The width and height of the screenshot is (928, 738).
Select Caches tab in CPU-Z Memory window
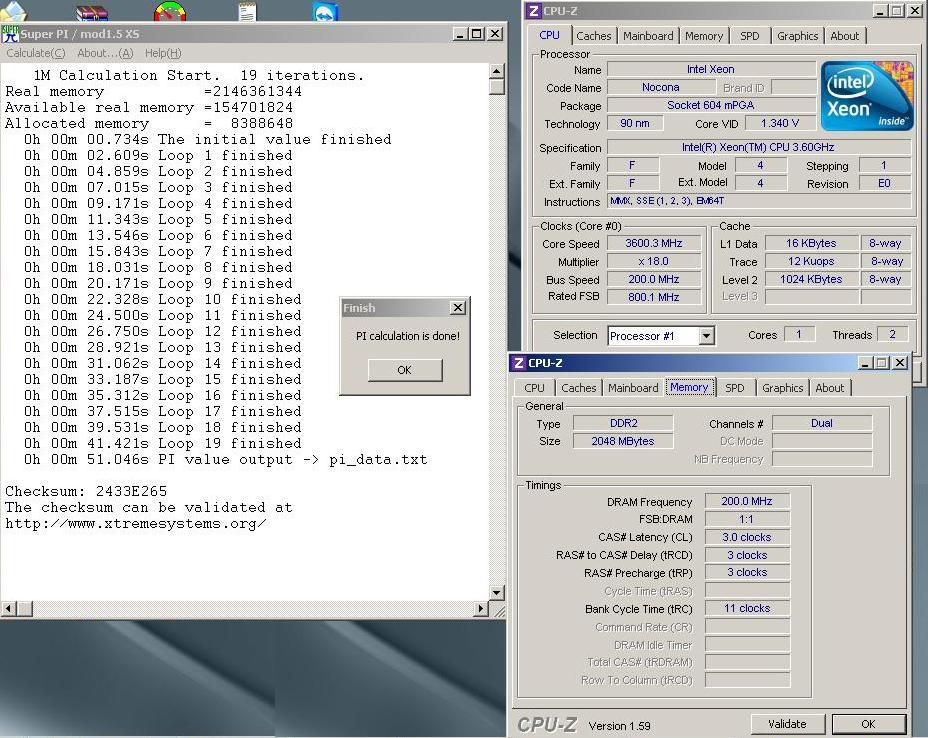(x=579, y=388)
